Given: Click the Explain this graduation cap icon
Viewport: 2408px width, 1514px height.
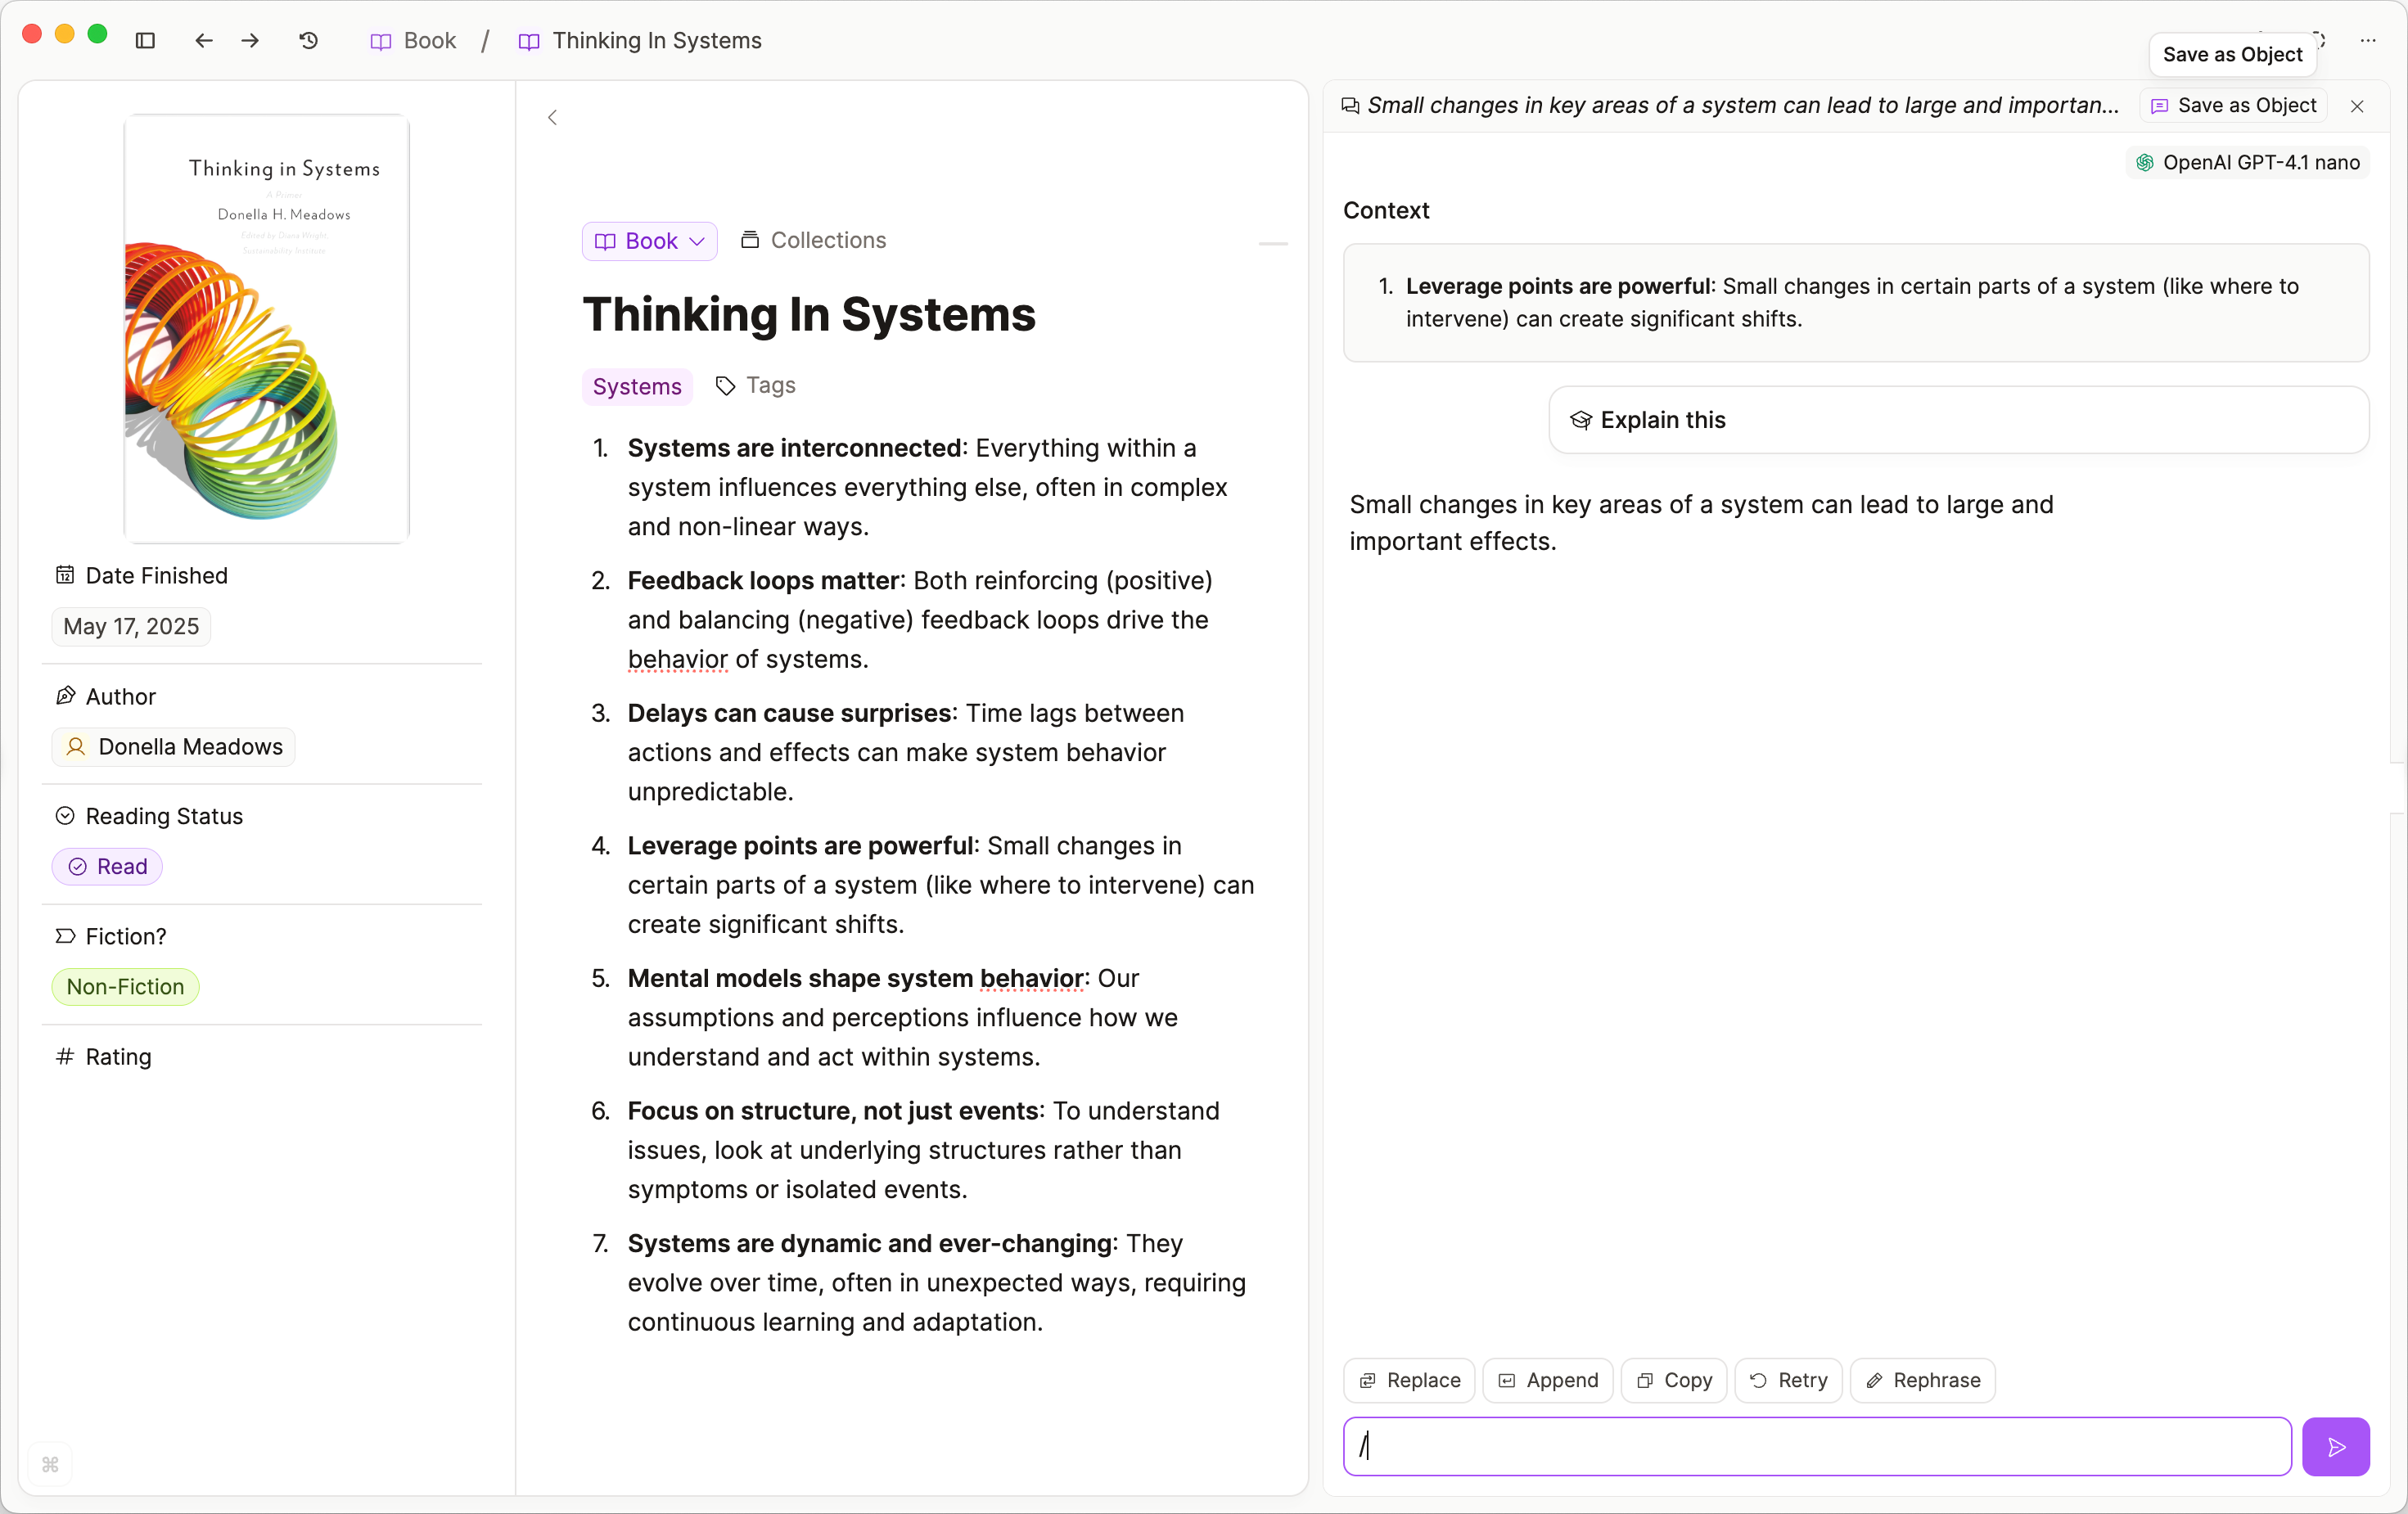Looking at the screenshot, I should tap(1582, 420).
